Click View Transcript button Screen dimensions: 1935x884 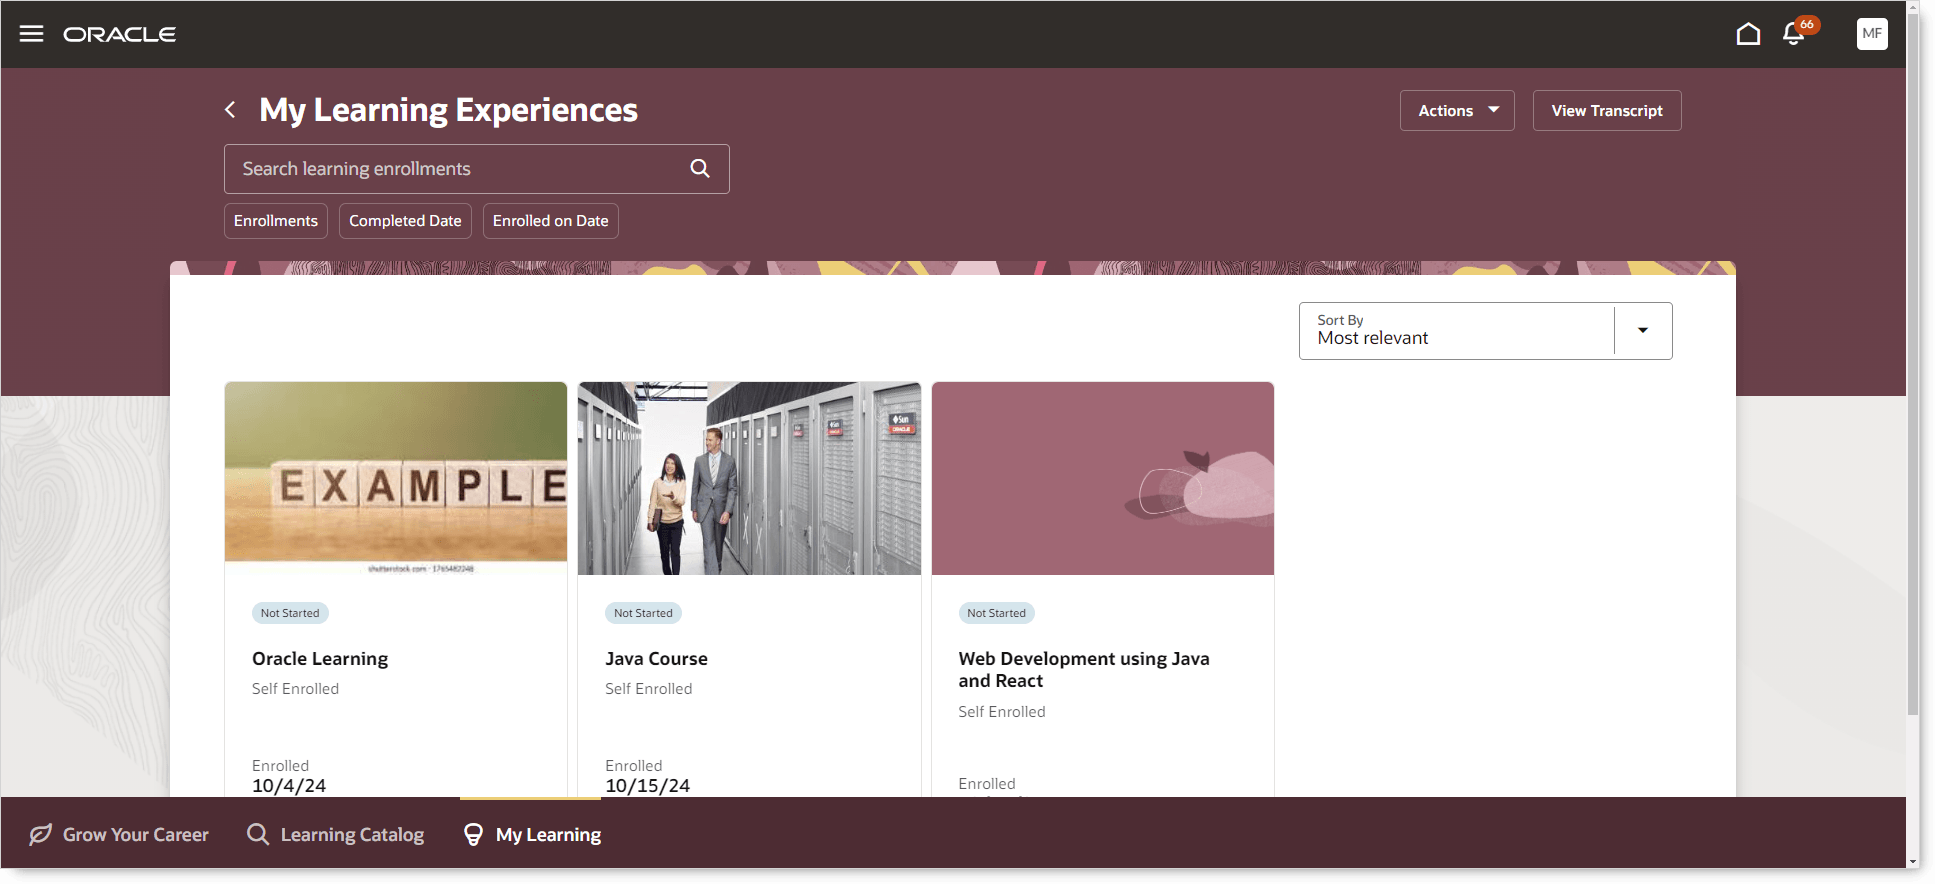tap(1607, 111)
